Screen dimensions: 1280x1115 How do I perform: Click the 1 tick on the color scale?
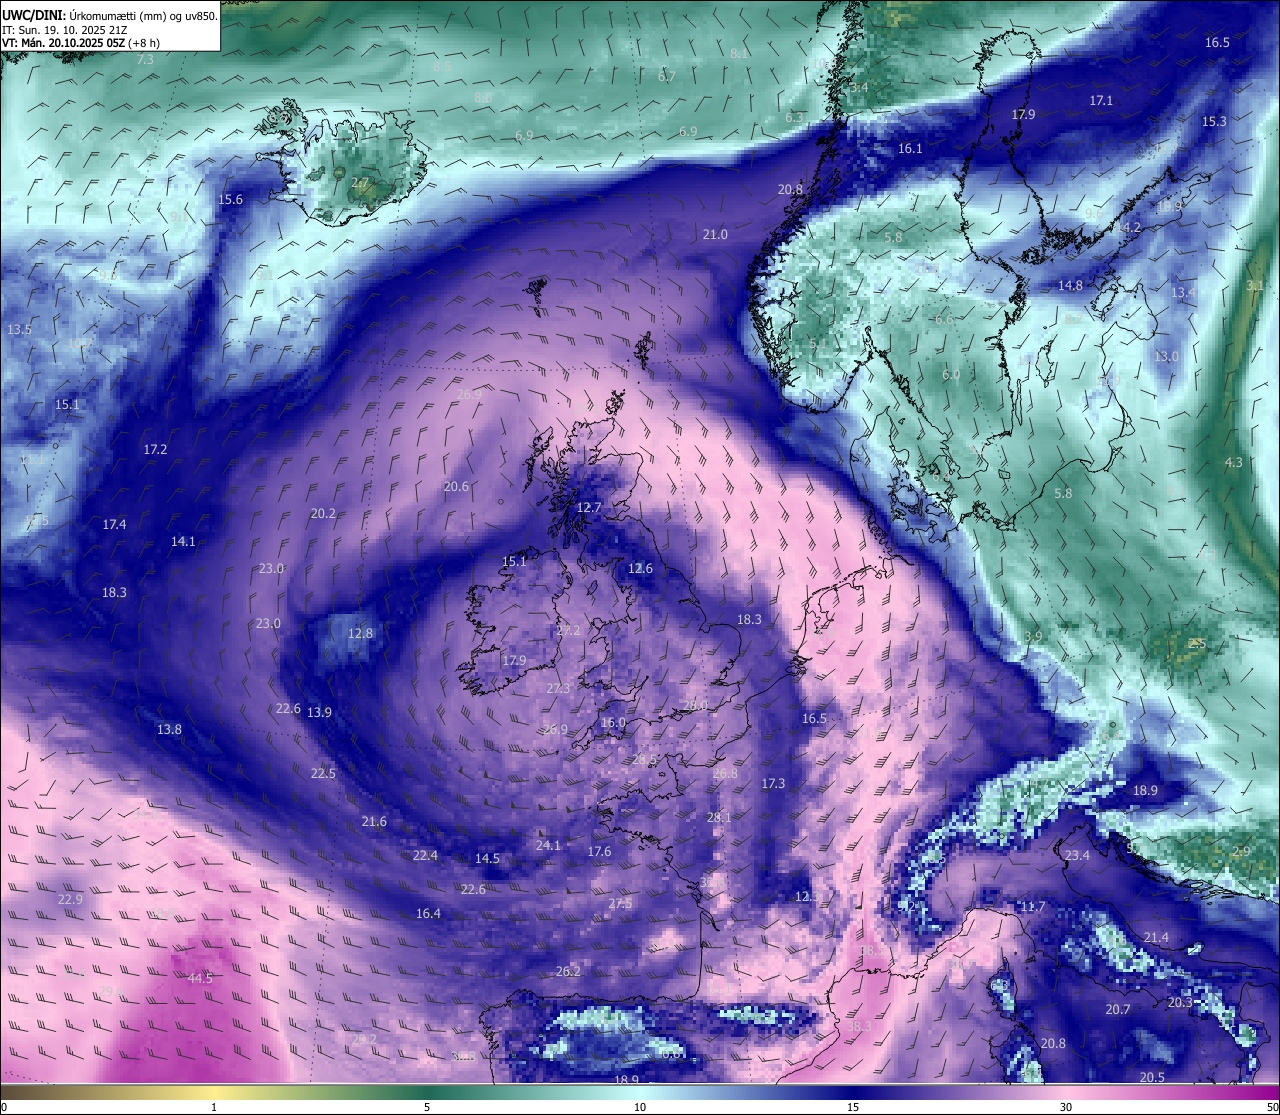[x=214, y=1107]
